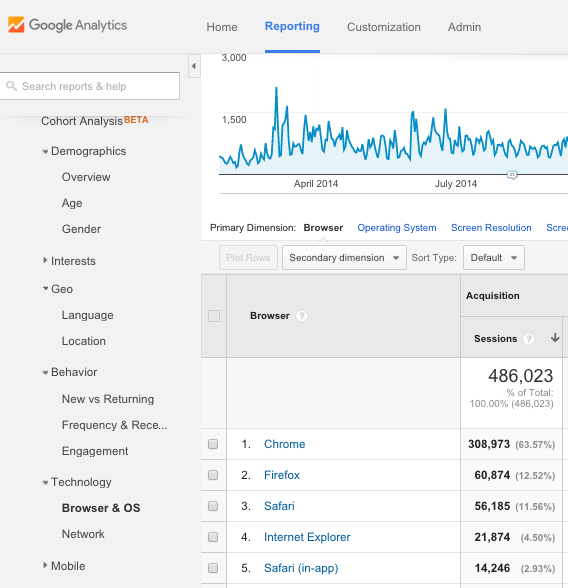This screenshot has width=568, height=588.
Task: Collapse the sidebar with arrow icon
Action: [x=194, y=66]
